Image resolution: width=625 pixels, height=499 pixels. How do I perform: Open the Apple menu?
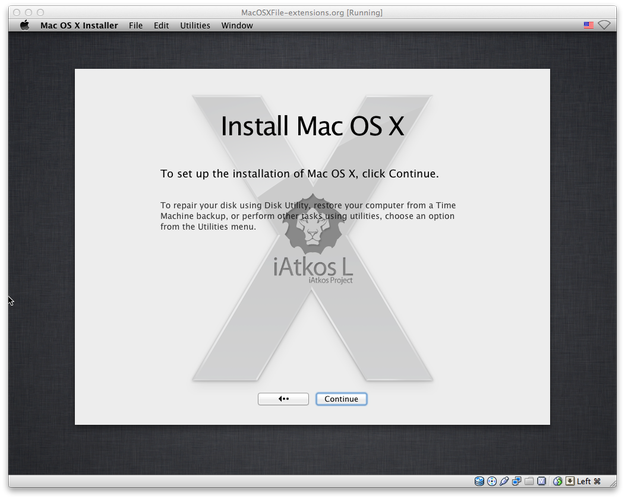pos(25,25)
